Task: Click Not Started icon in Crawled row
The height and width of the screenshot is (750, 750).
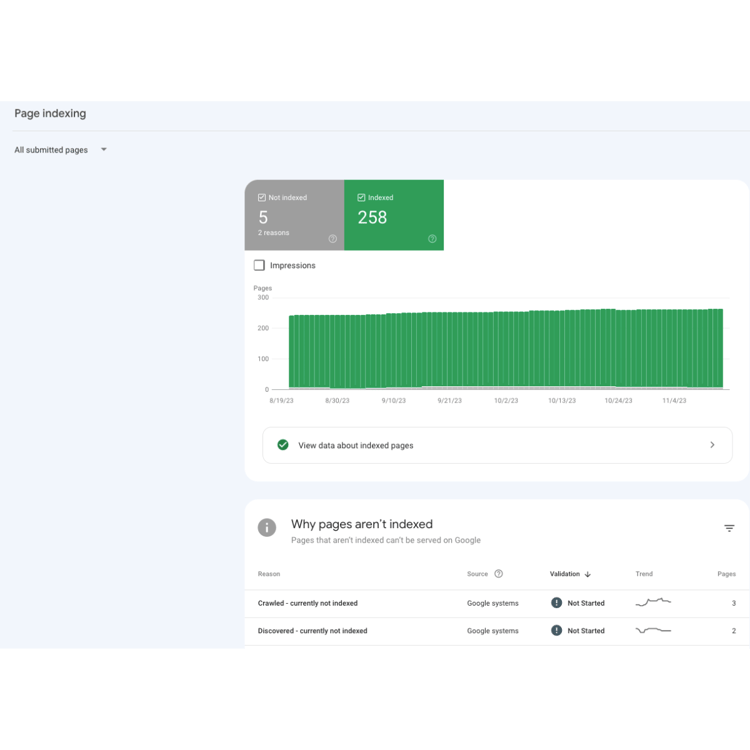Action: click(557, 603)
